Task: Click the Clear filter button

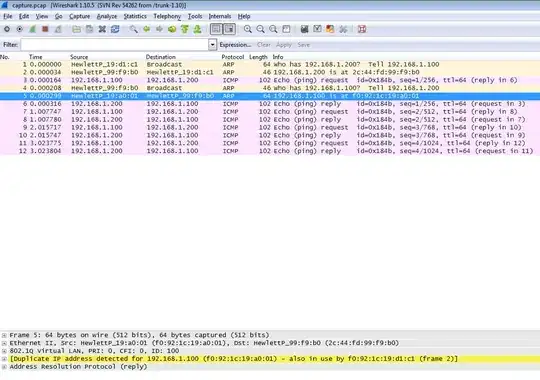Action: coord(263,45)
